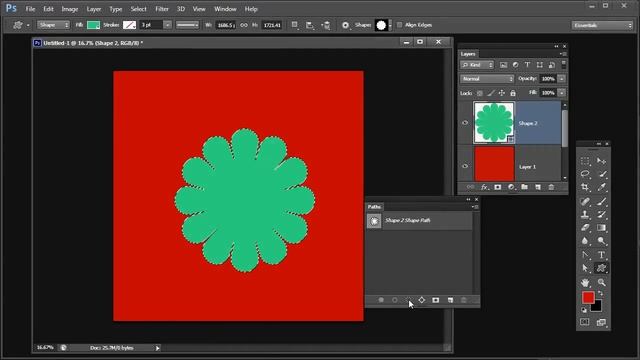Select the Brush tool

click(x=601, y=201)
